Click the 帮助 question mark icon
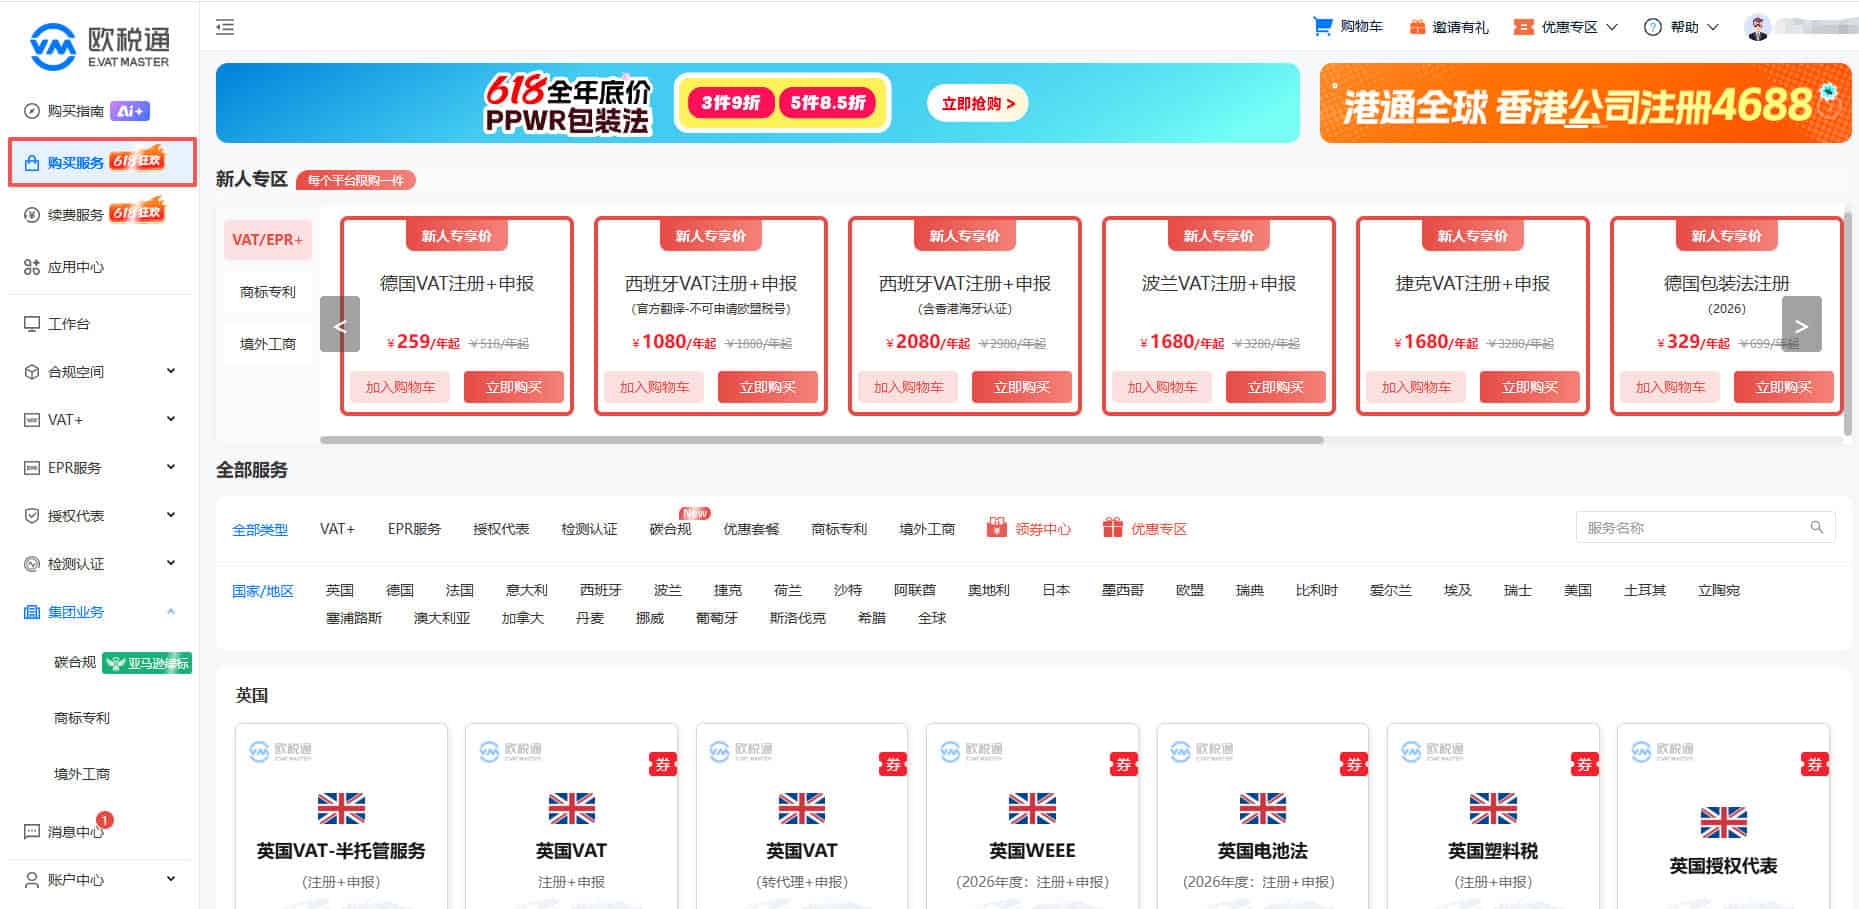Screen dimensions: 1859x909 pyautogui.click(x=1652, y=27)
